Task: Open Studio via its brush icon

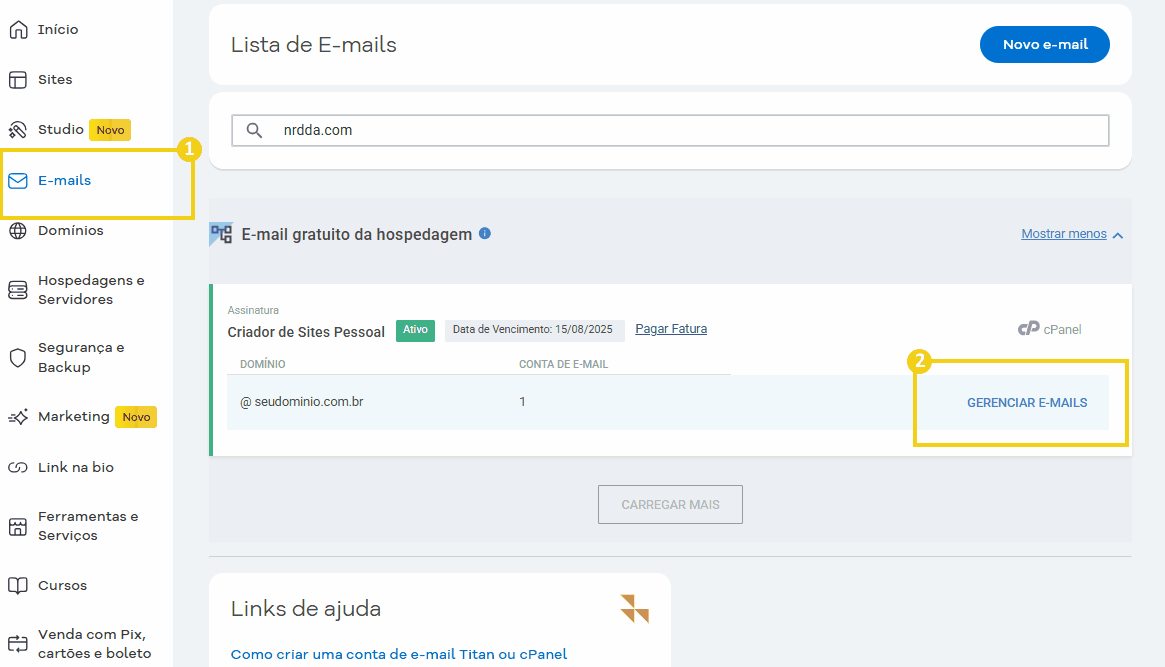Action: 17,129
